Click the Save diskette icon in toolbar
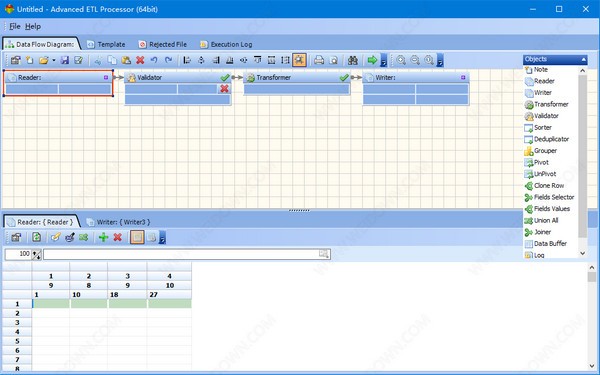Viewport: 600px width, 375px height. [65, 60]
